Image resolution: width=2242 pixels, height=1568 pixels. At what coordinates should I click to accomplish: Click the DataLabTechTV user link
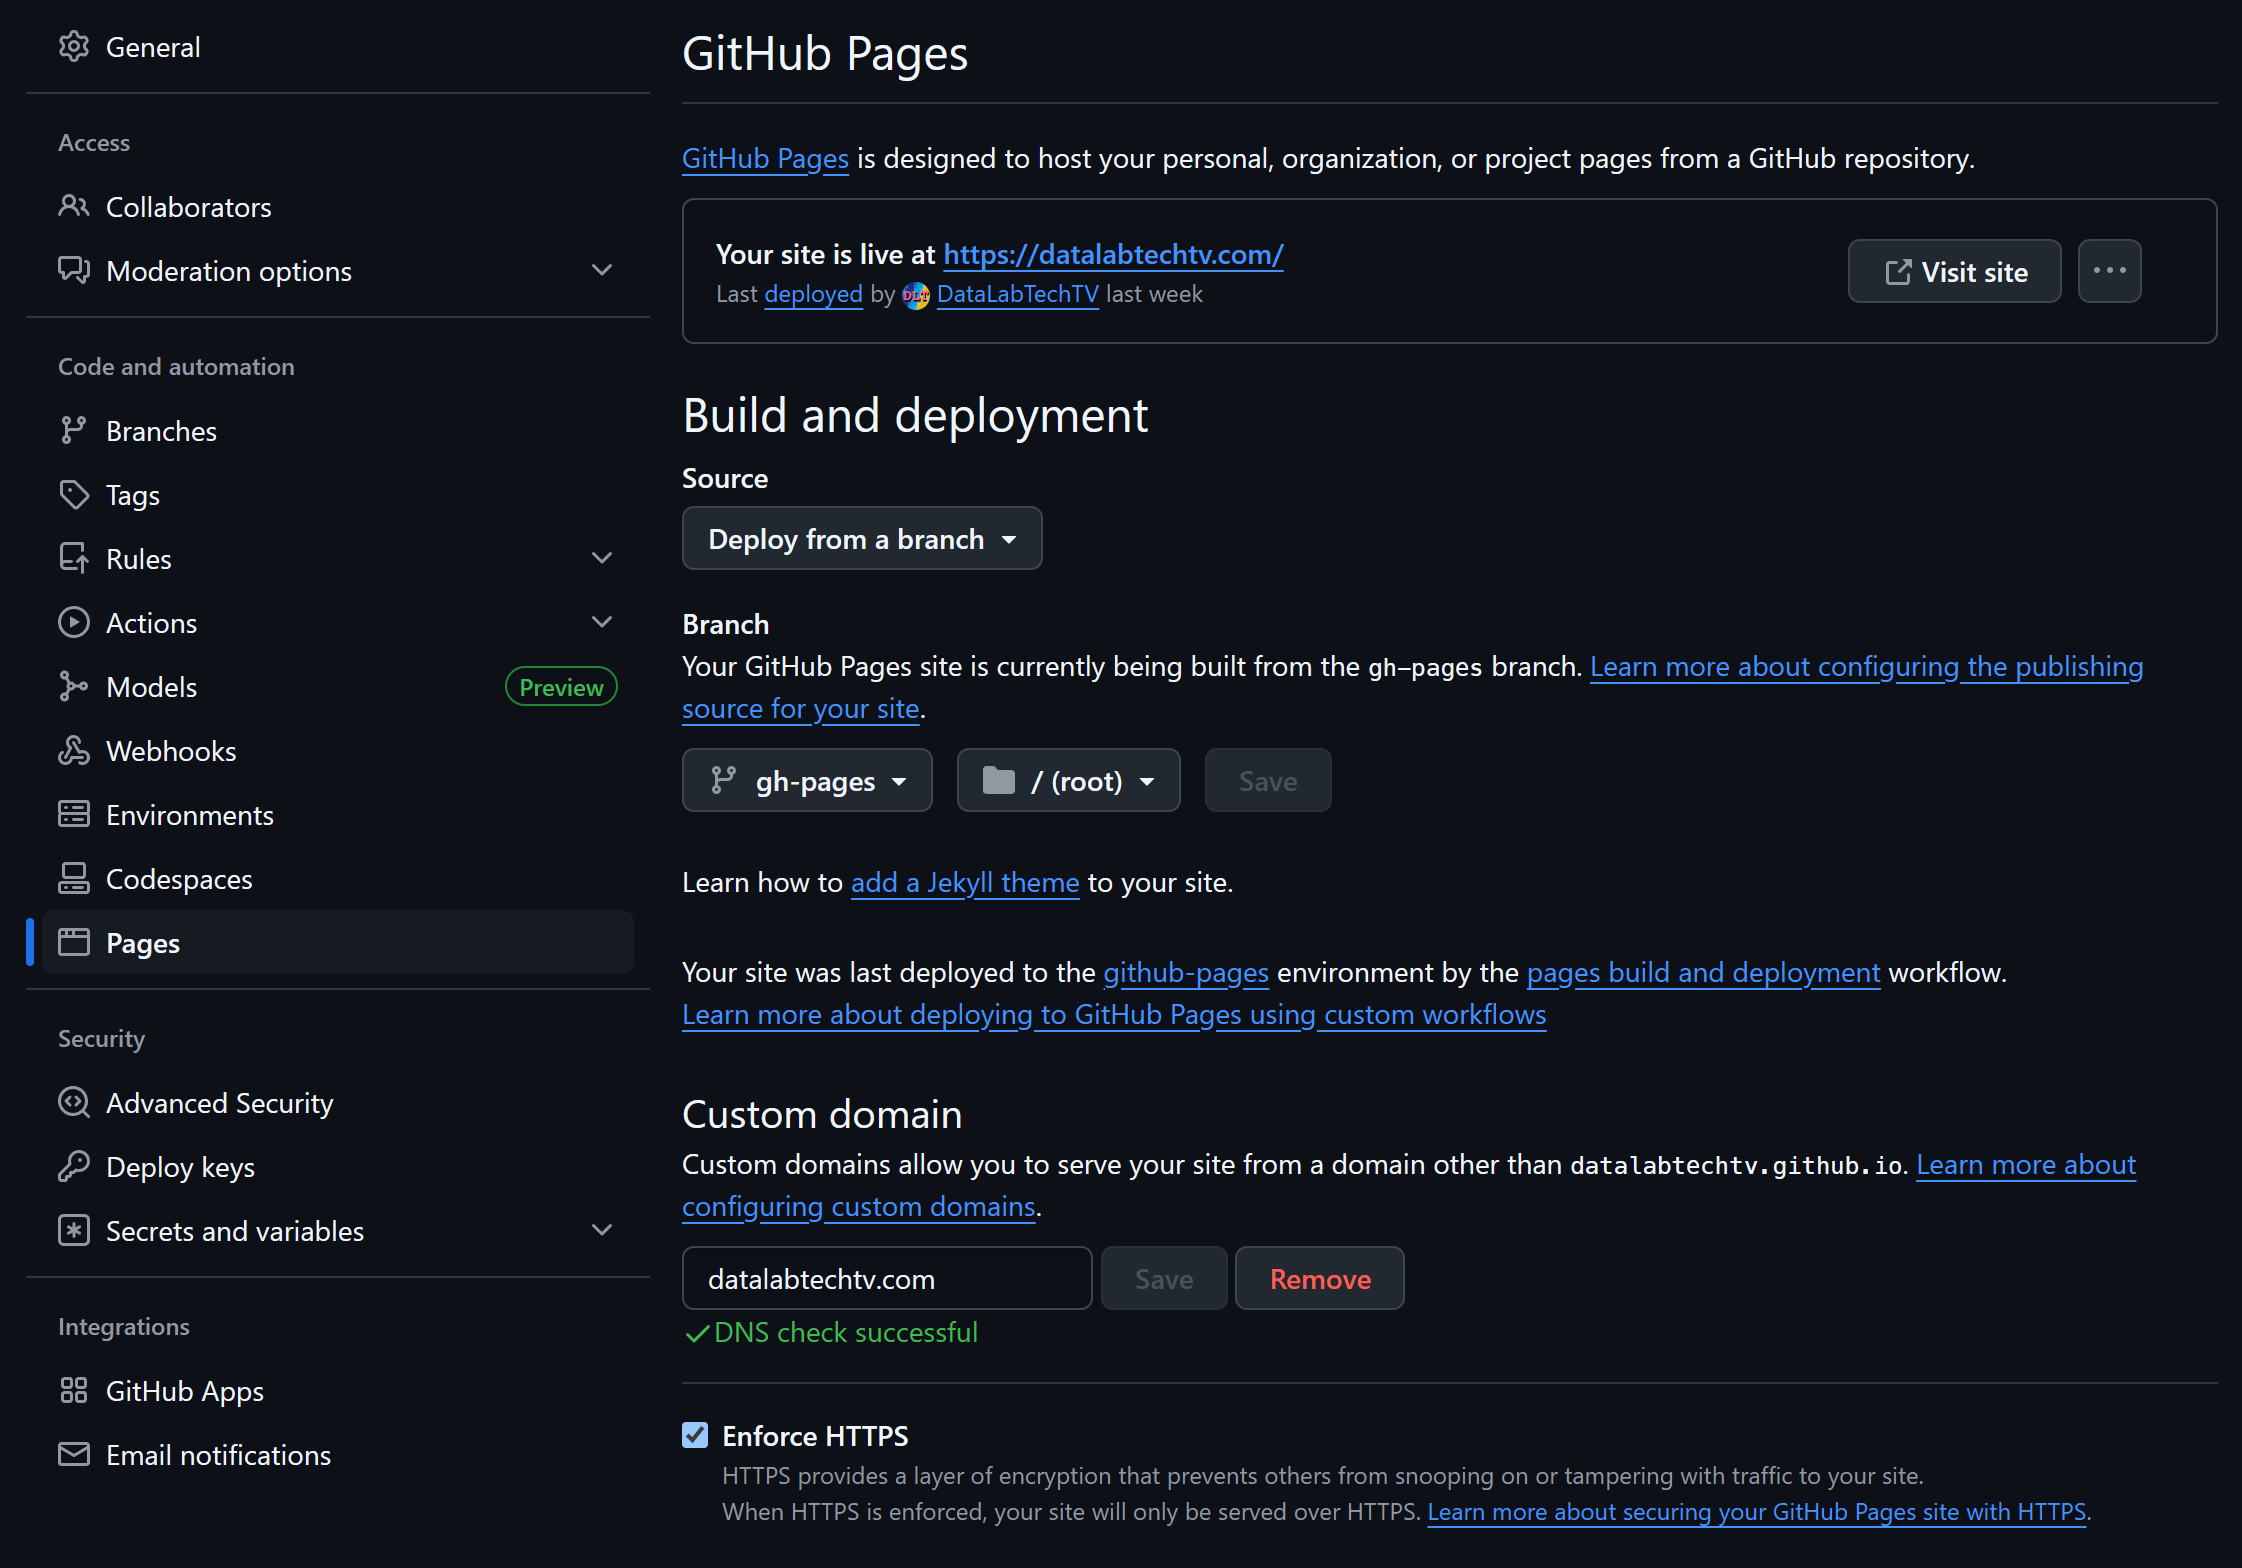click(1017, 295)
